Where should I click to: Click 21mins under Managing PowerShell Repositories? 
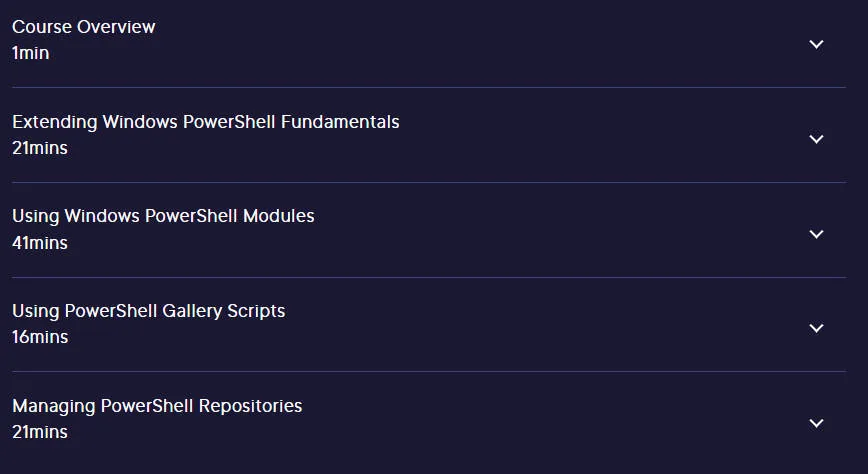pyautogui.click(x=40, y=432)
